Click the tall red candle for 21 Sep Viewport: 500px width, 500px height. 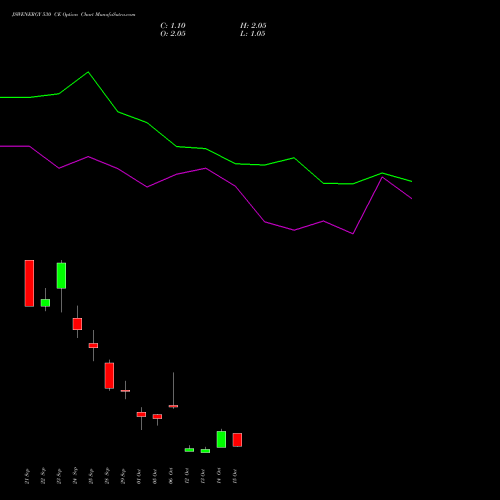pos(29,283)
